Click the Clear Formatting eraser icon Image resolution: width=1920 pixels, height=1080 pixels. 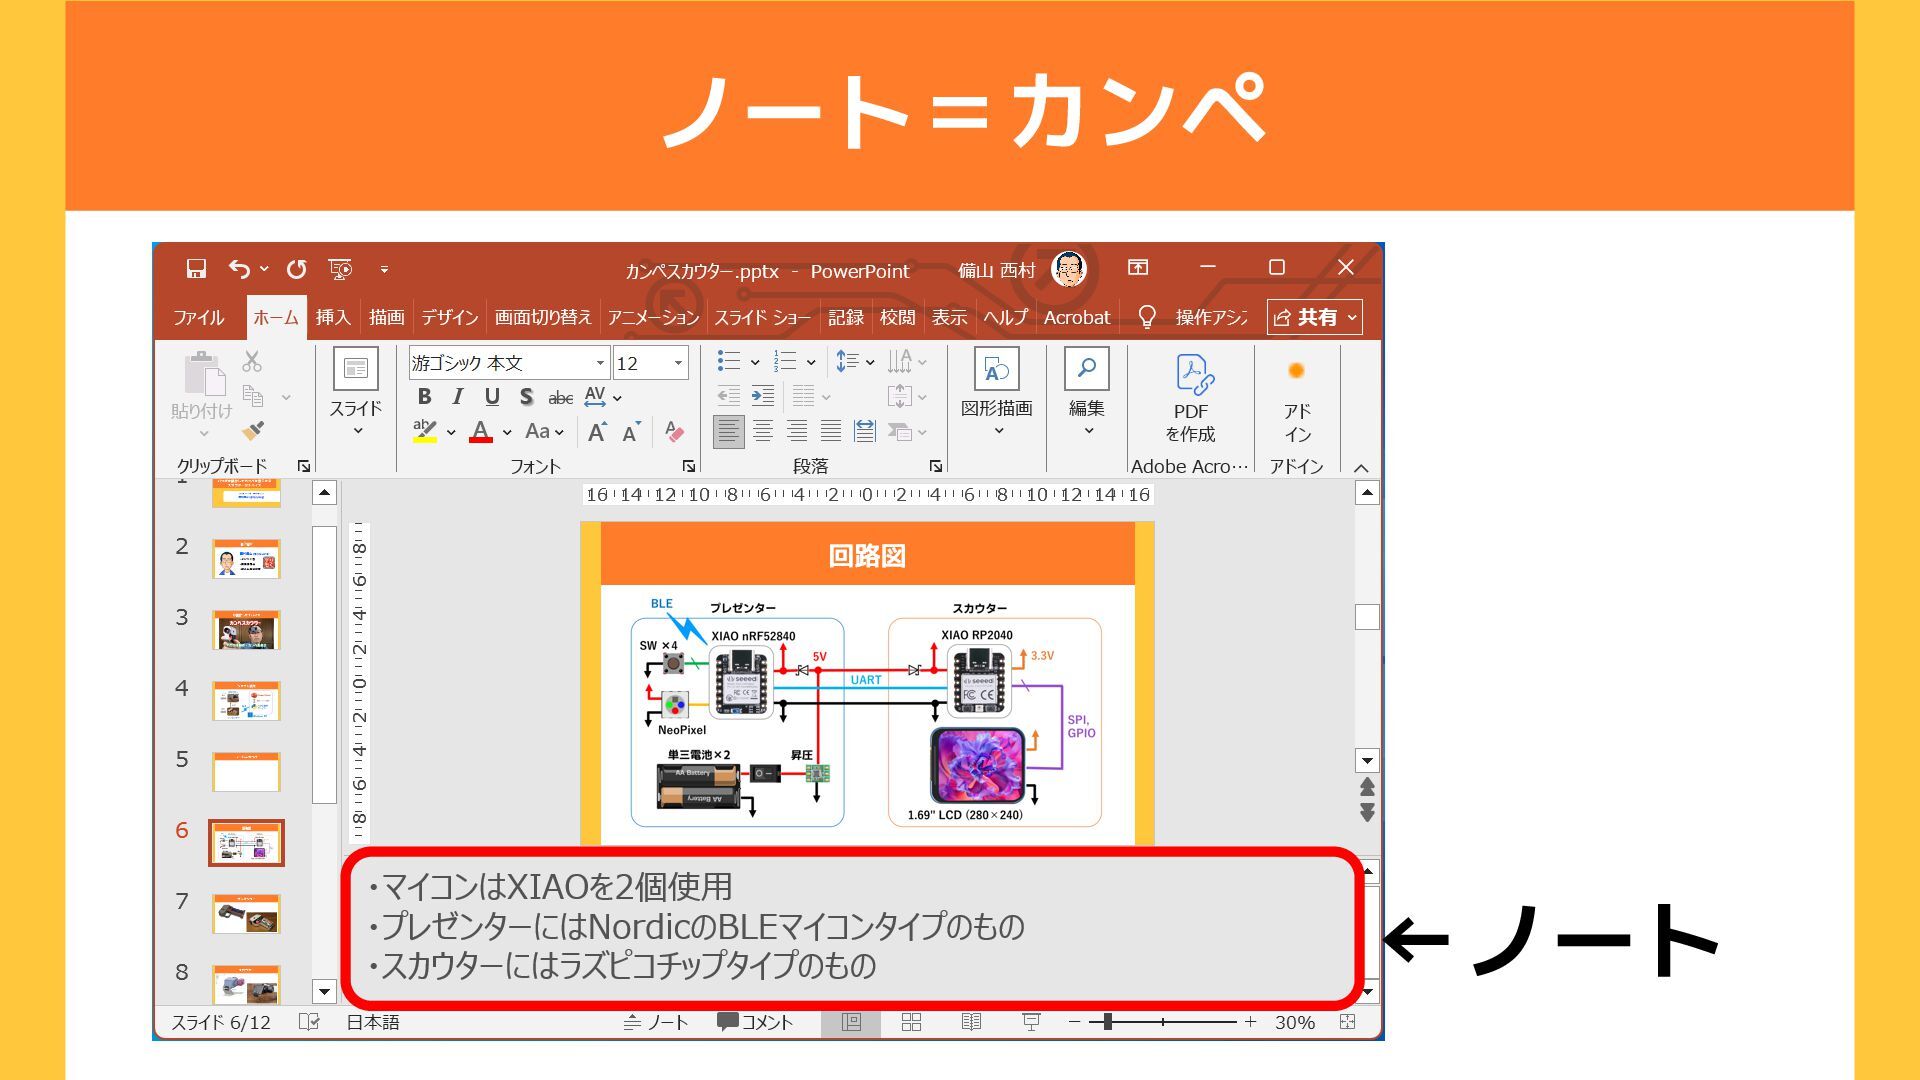click(674, 432)
